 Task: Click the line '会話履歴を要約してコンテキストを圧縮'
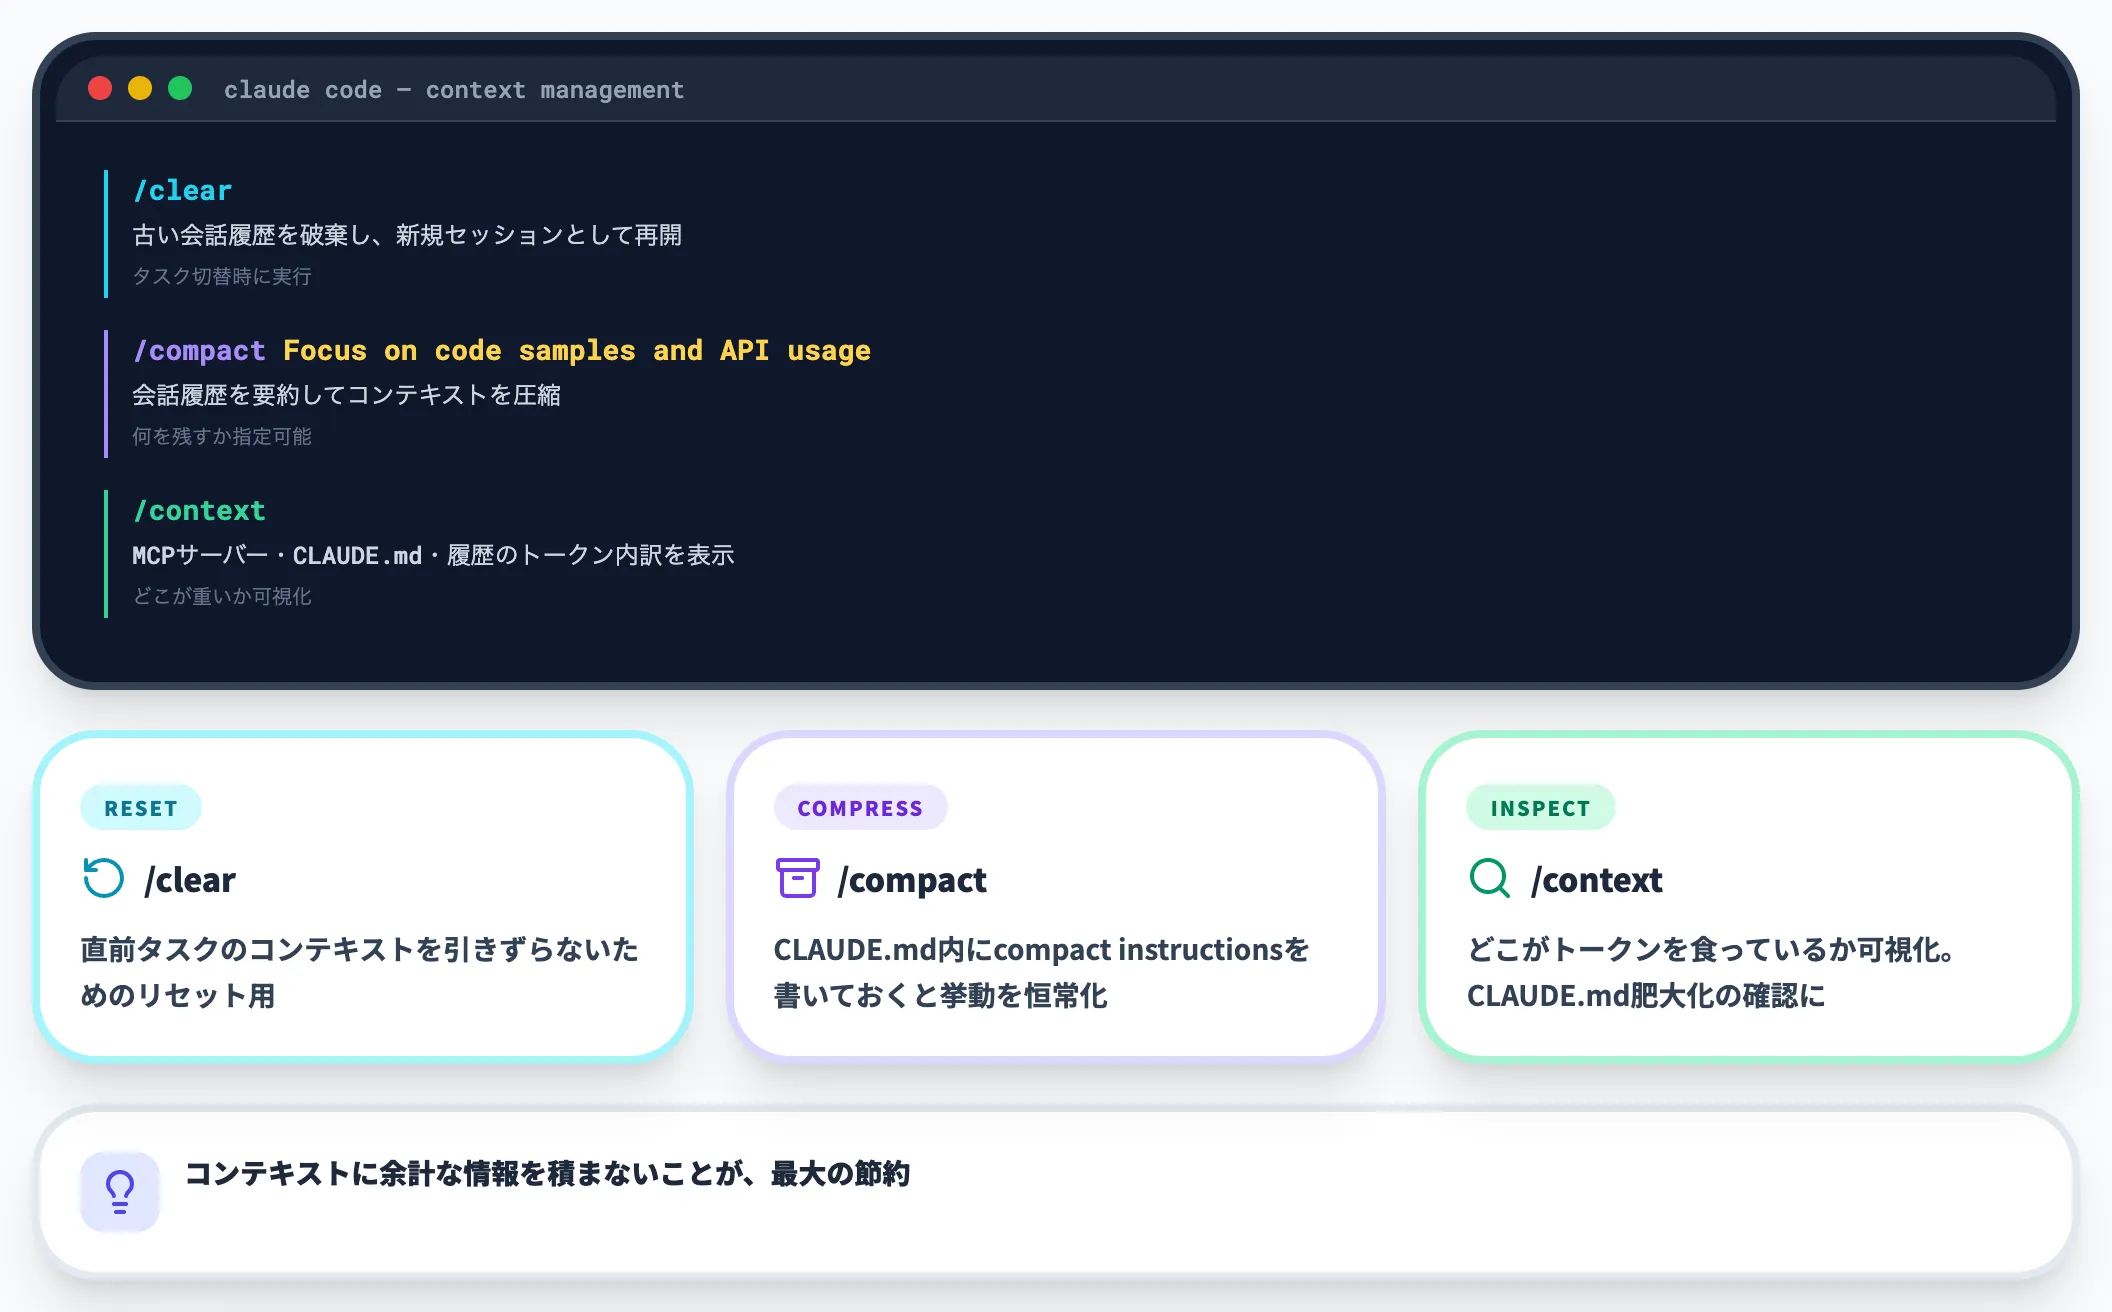tap(346, 395)
